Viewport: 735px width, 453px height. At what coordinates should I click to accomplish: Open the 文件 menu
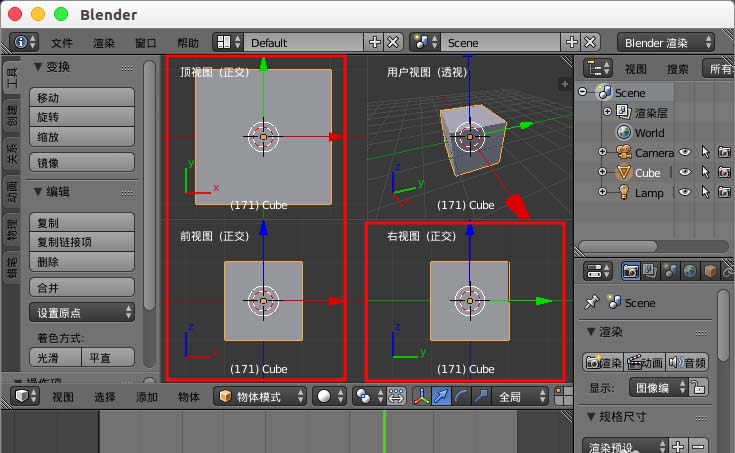(x=62, y=43)
